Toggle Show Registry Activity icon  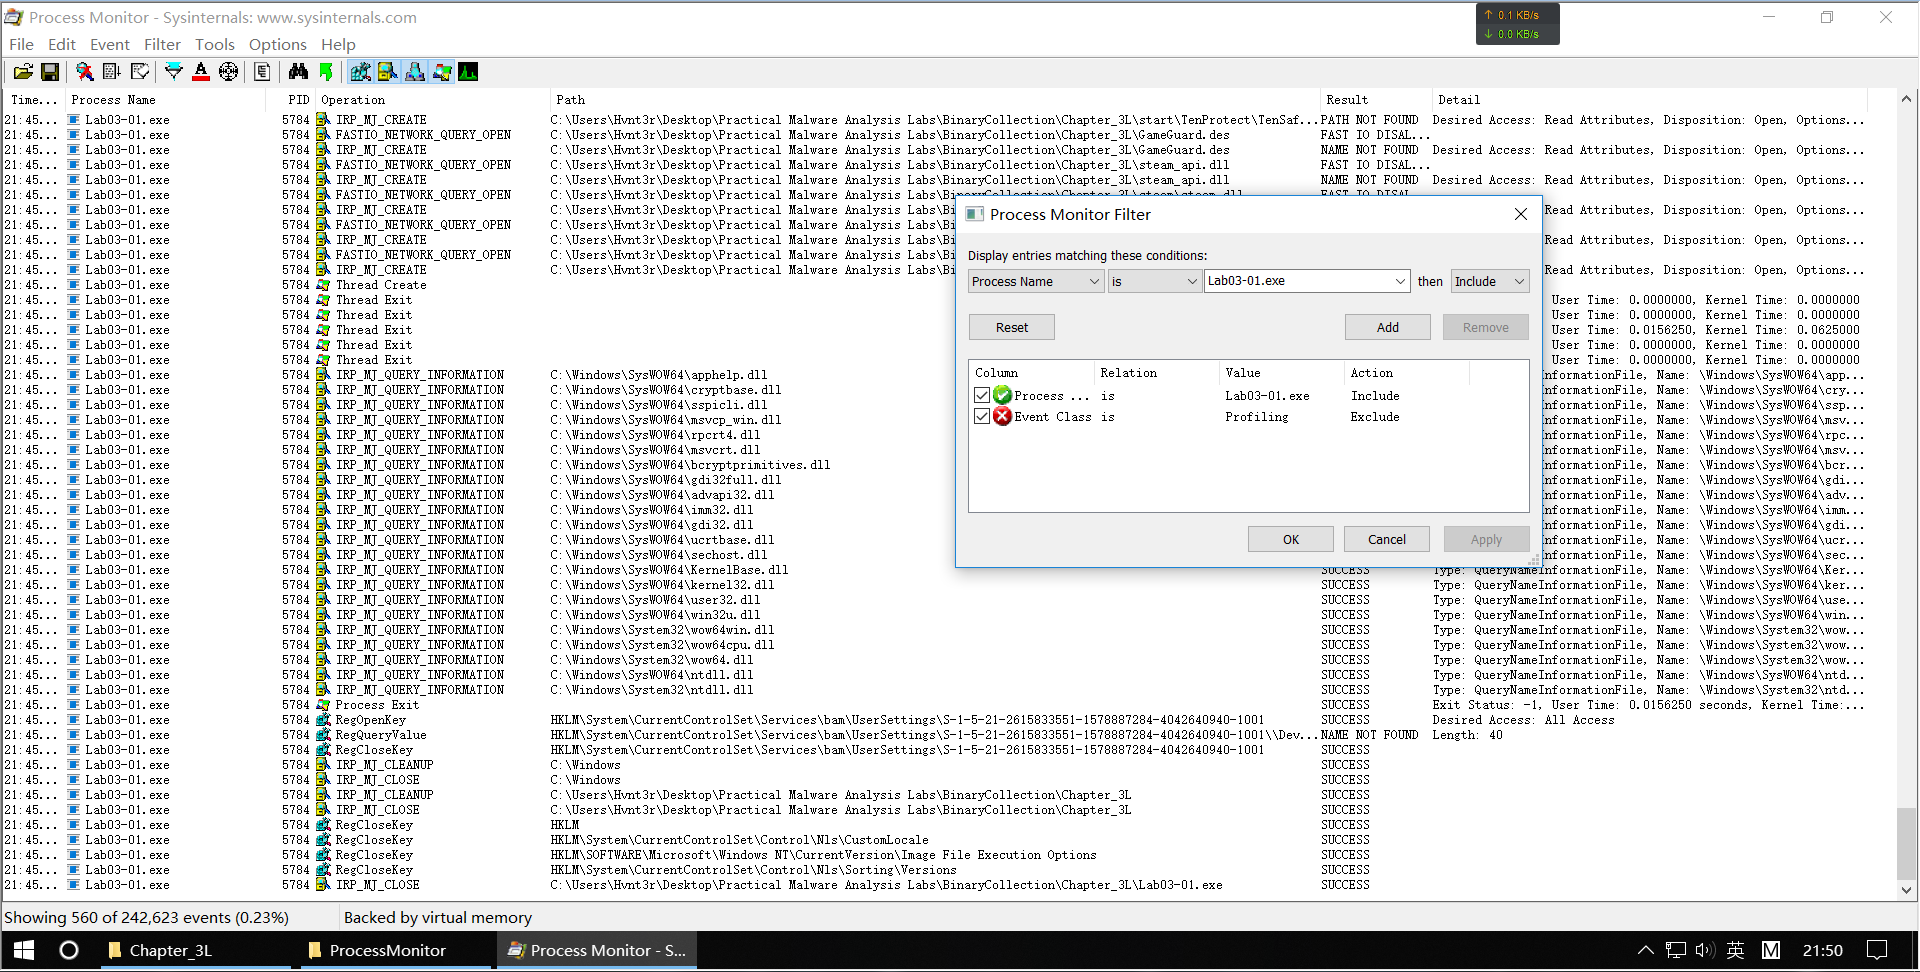coord(361,72)
